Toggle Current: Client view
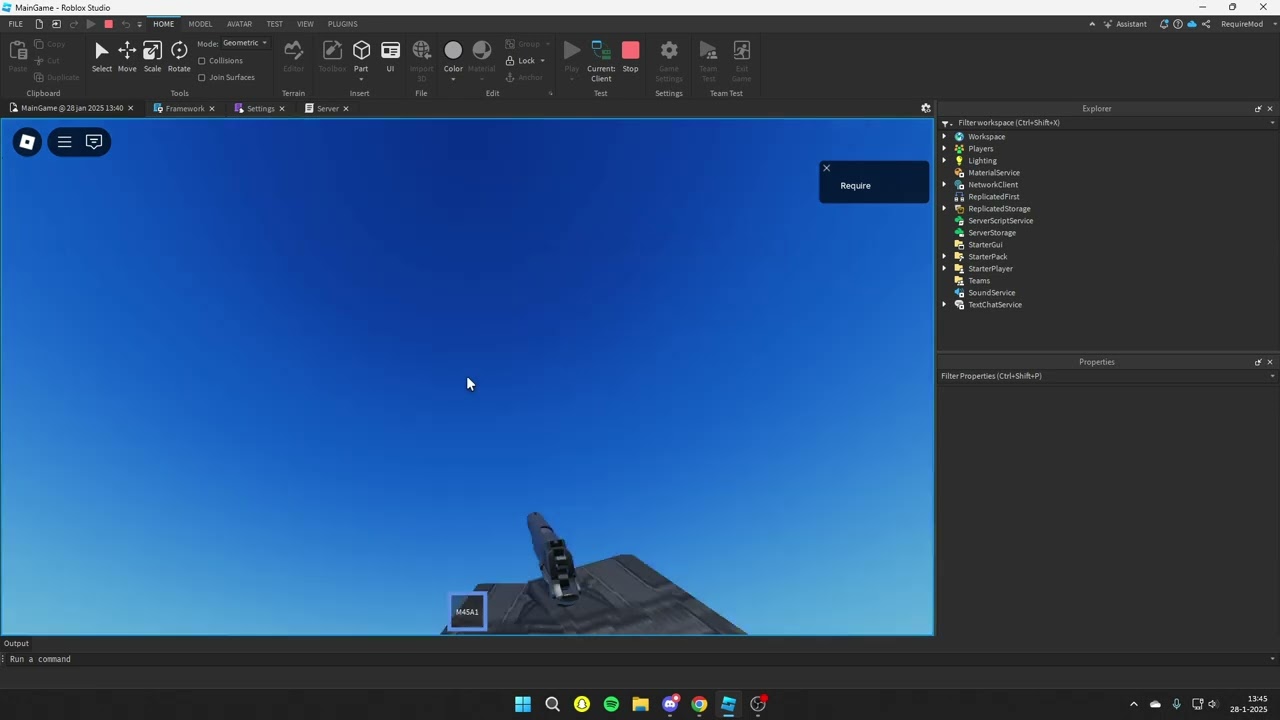 tap(601, 60)
